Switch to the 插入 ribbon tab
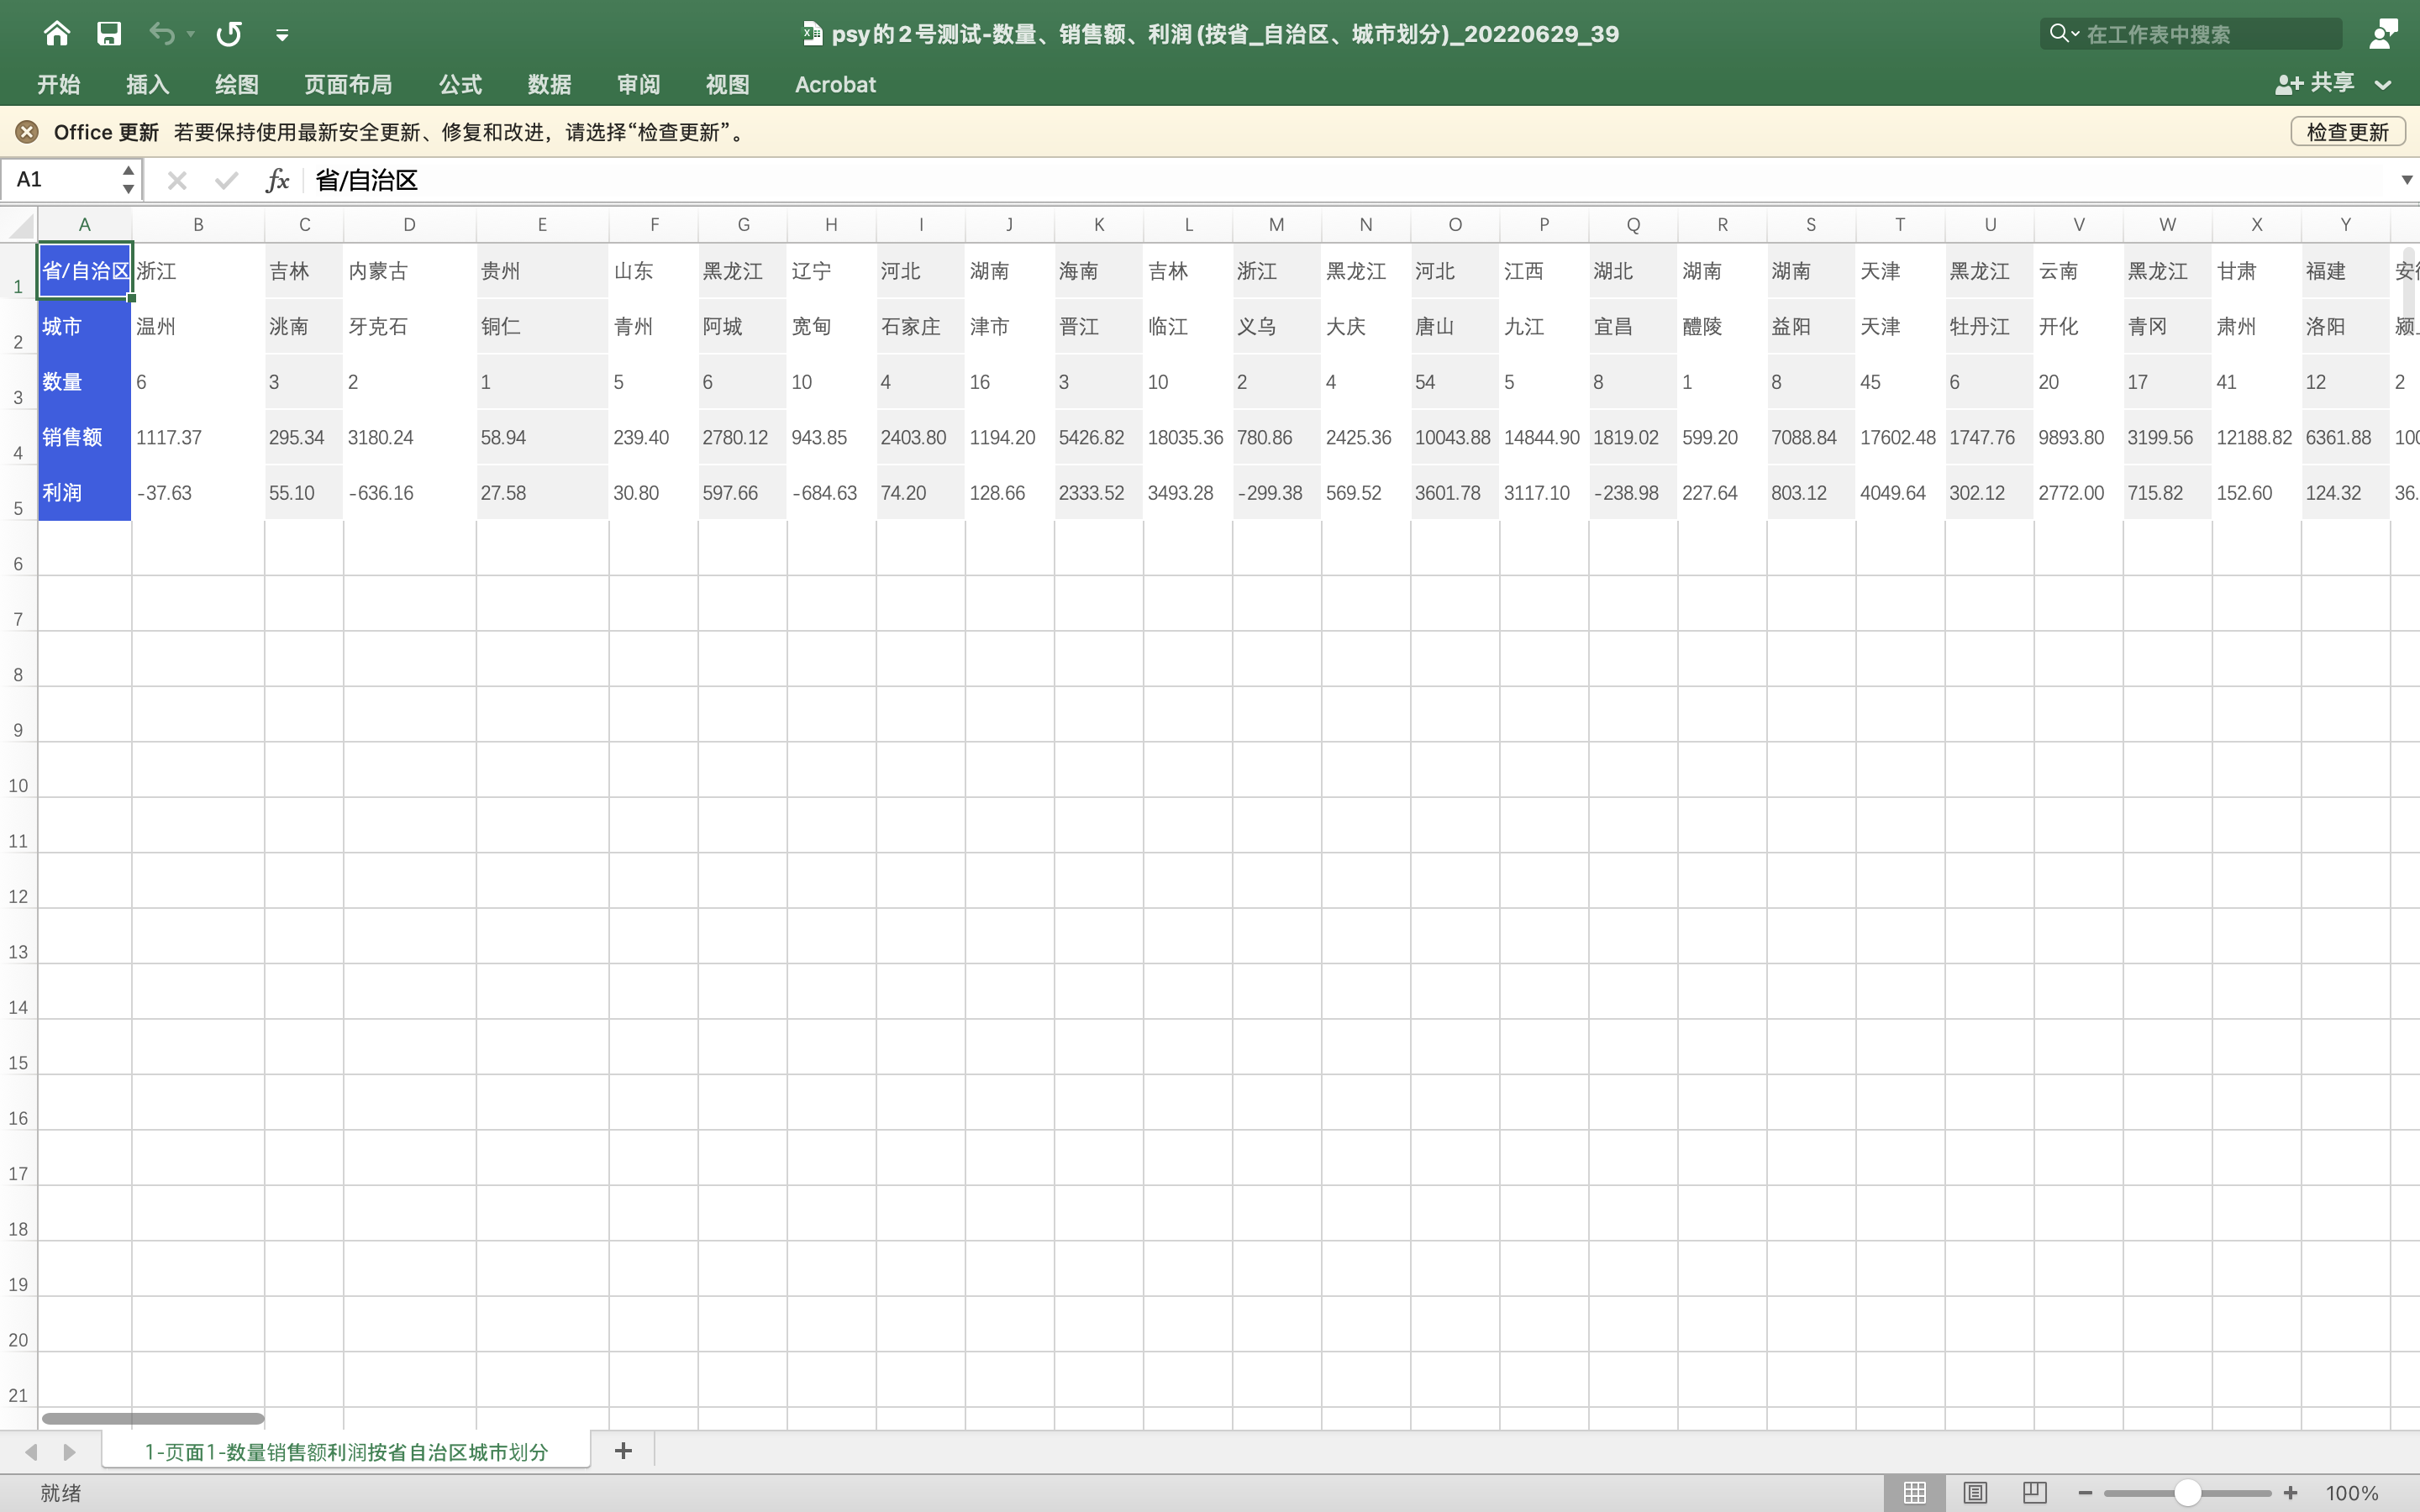 coord(146,84)
